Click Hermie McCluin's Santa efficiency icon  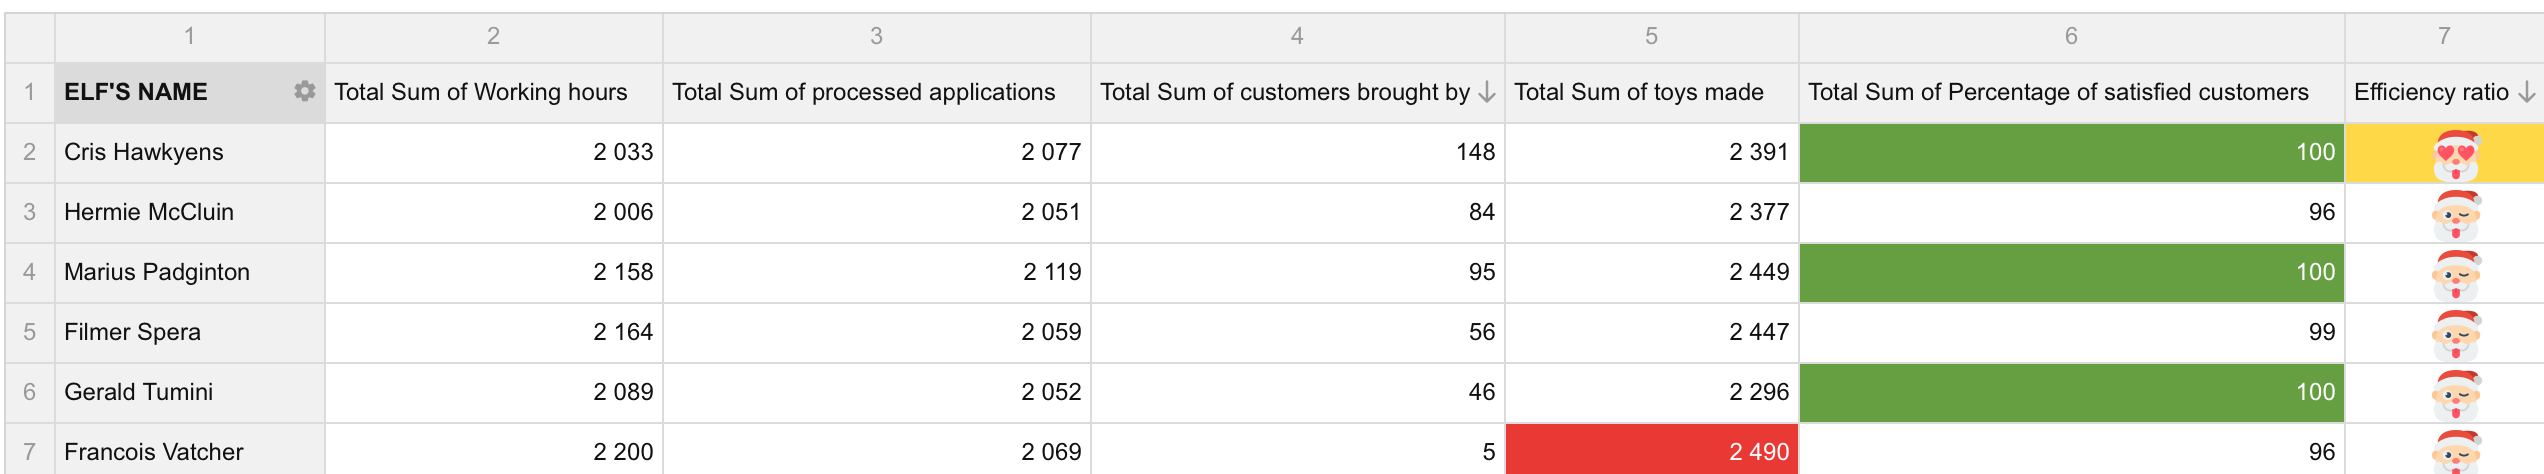coord(2456,213)
